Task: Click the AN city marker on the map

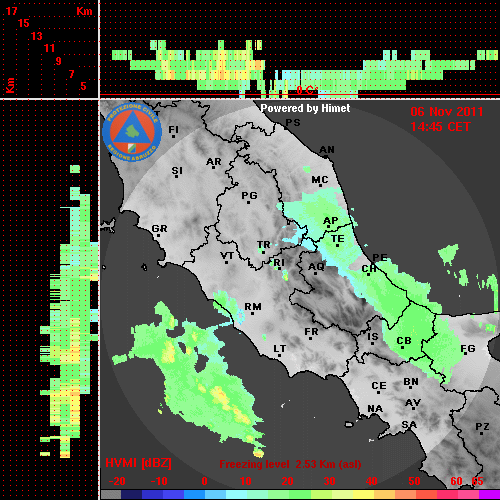Action: click(327, 151)
